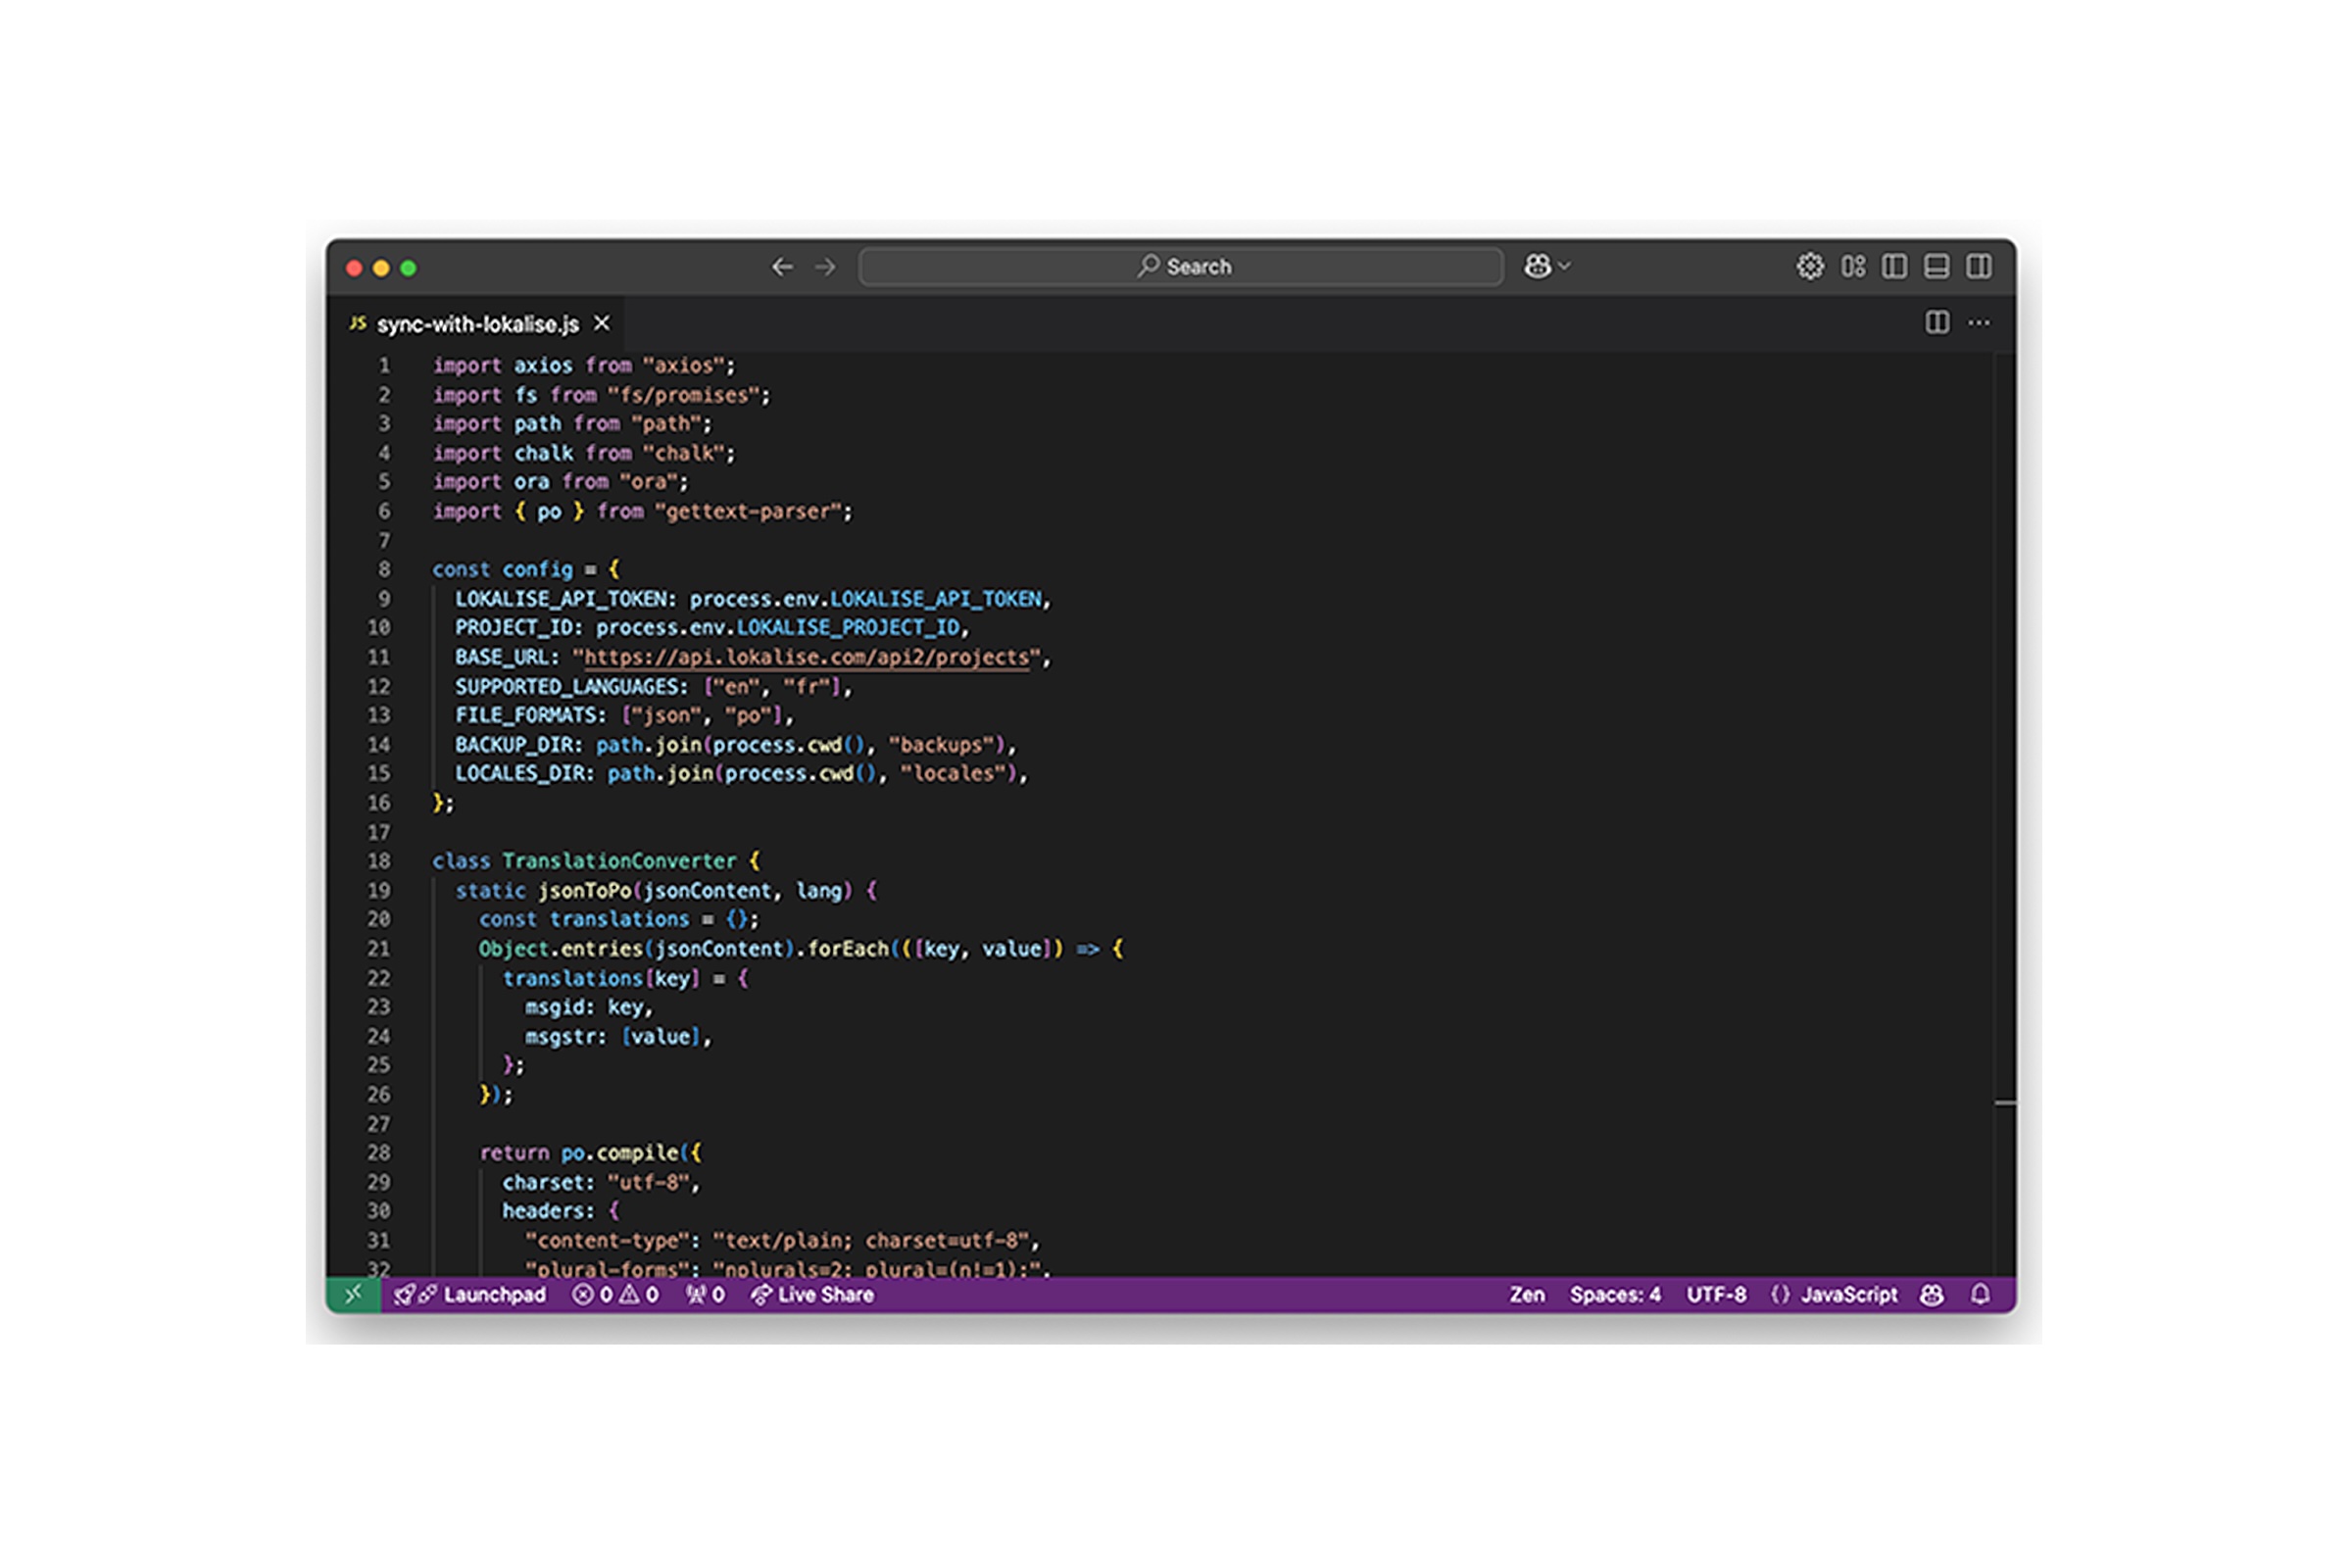The height and width of the screenshot is (1568, 2352).
Task: Toggle the secondary side bar
Action: click(x=1978, y=266)
